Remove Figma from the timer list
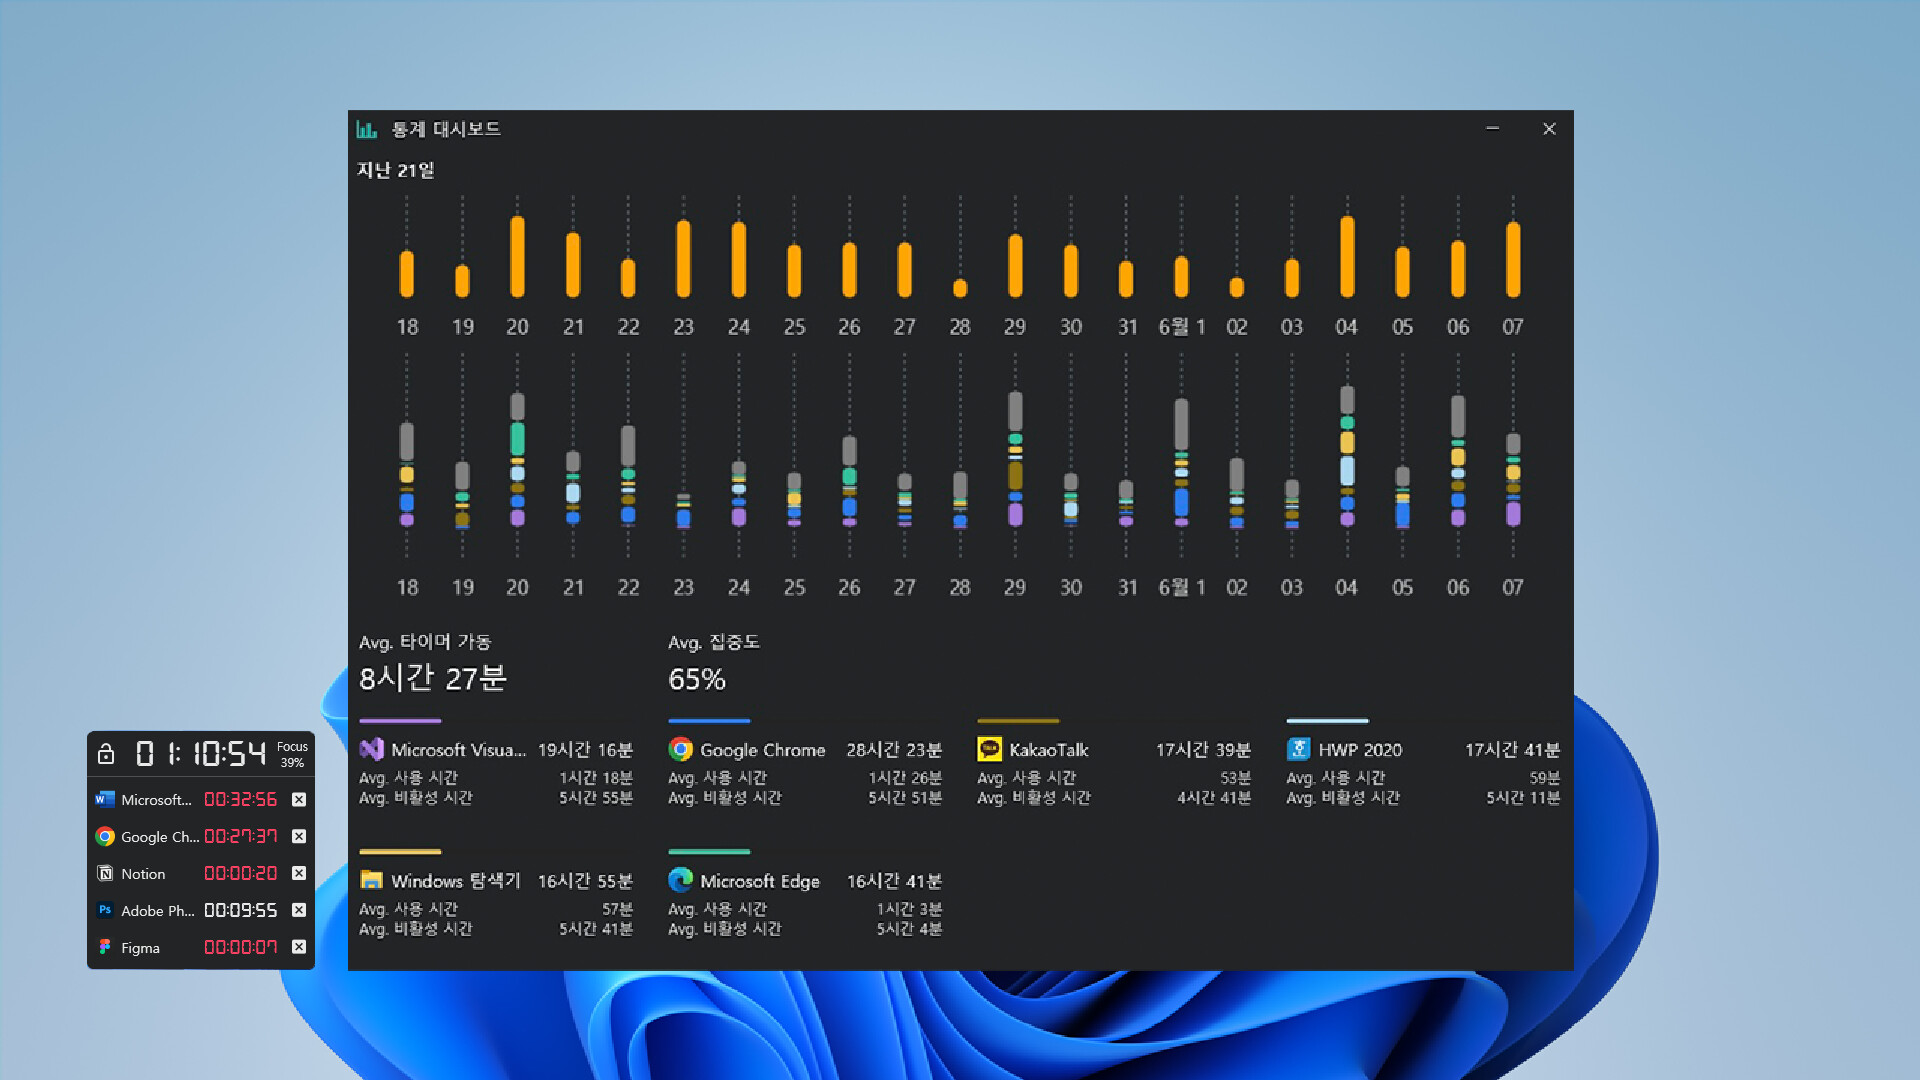The image size is (1920, 1080). point(299,948)
